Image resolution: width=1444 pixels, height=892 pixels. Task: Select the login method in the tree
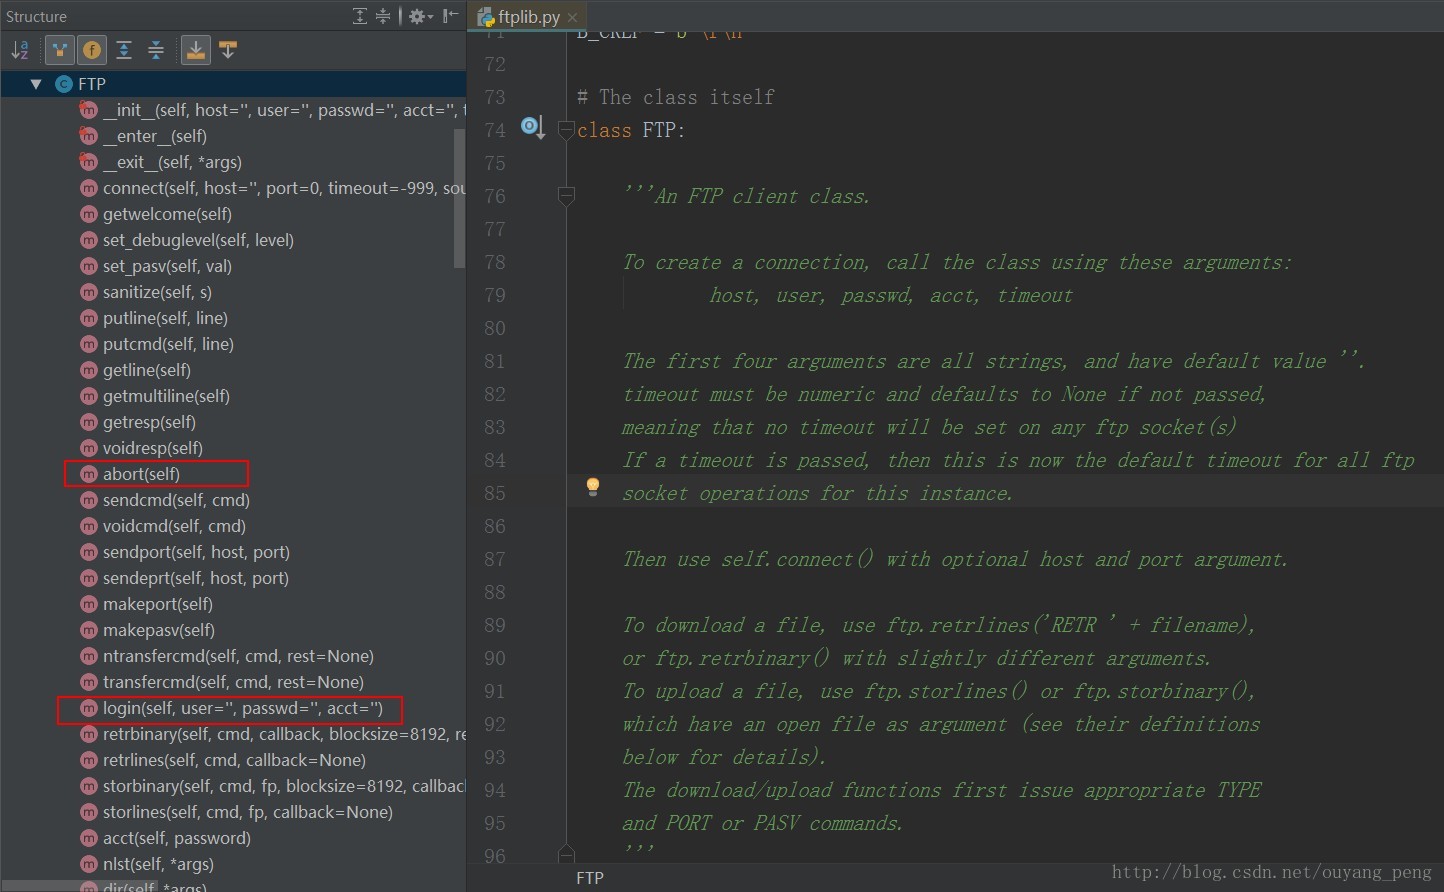(243, 708)
